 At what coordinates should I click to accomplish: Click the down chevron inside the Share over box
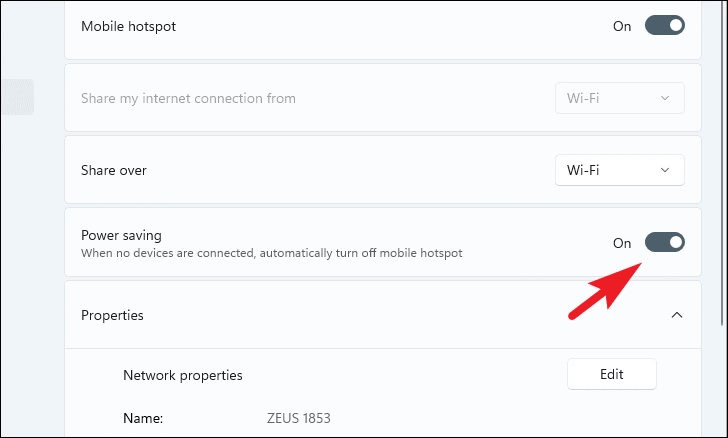coord(665,170)
